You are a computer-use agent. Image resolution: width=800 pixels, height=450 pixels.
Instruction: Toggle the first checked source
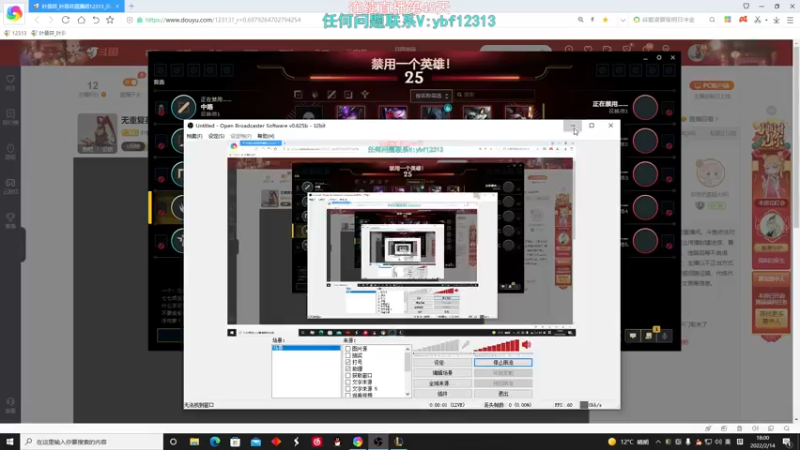pos(348,362)
